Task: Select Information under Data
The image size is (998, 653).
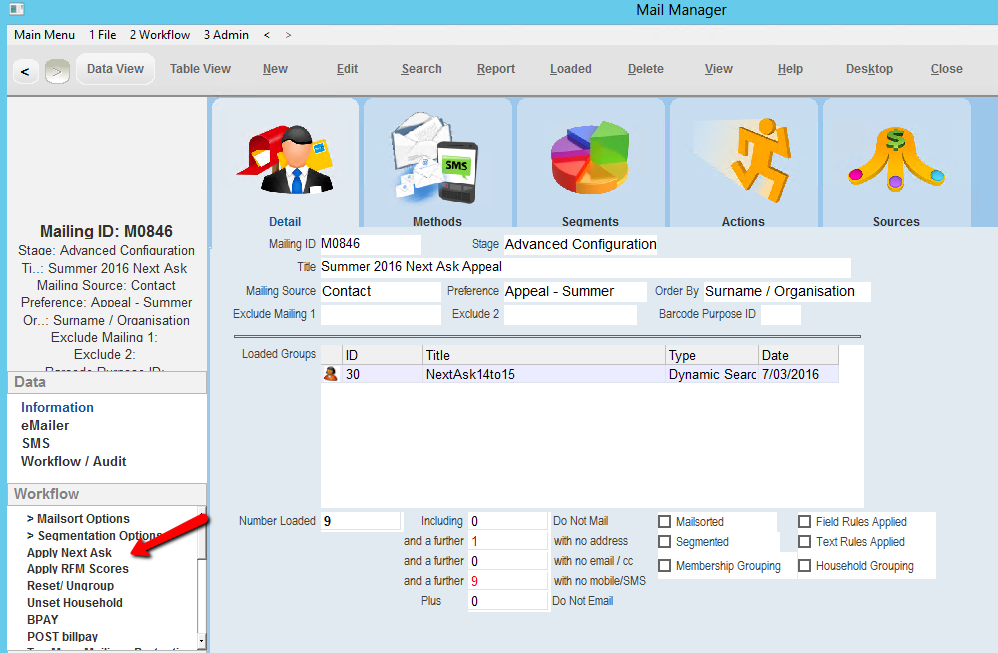Action: 57,407
